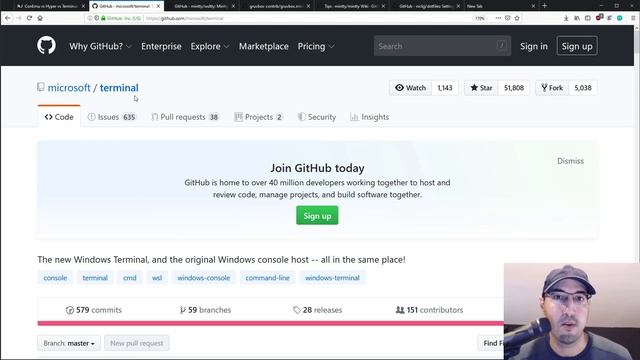Open new browser tab with plus icon
This screenshot has height=360, width=640.
544,6
